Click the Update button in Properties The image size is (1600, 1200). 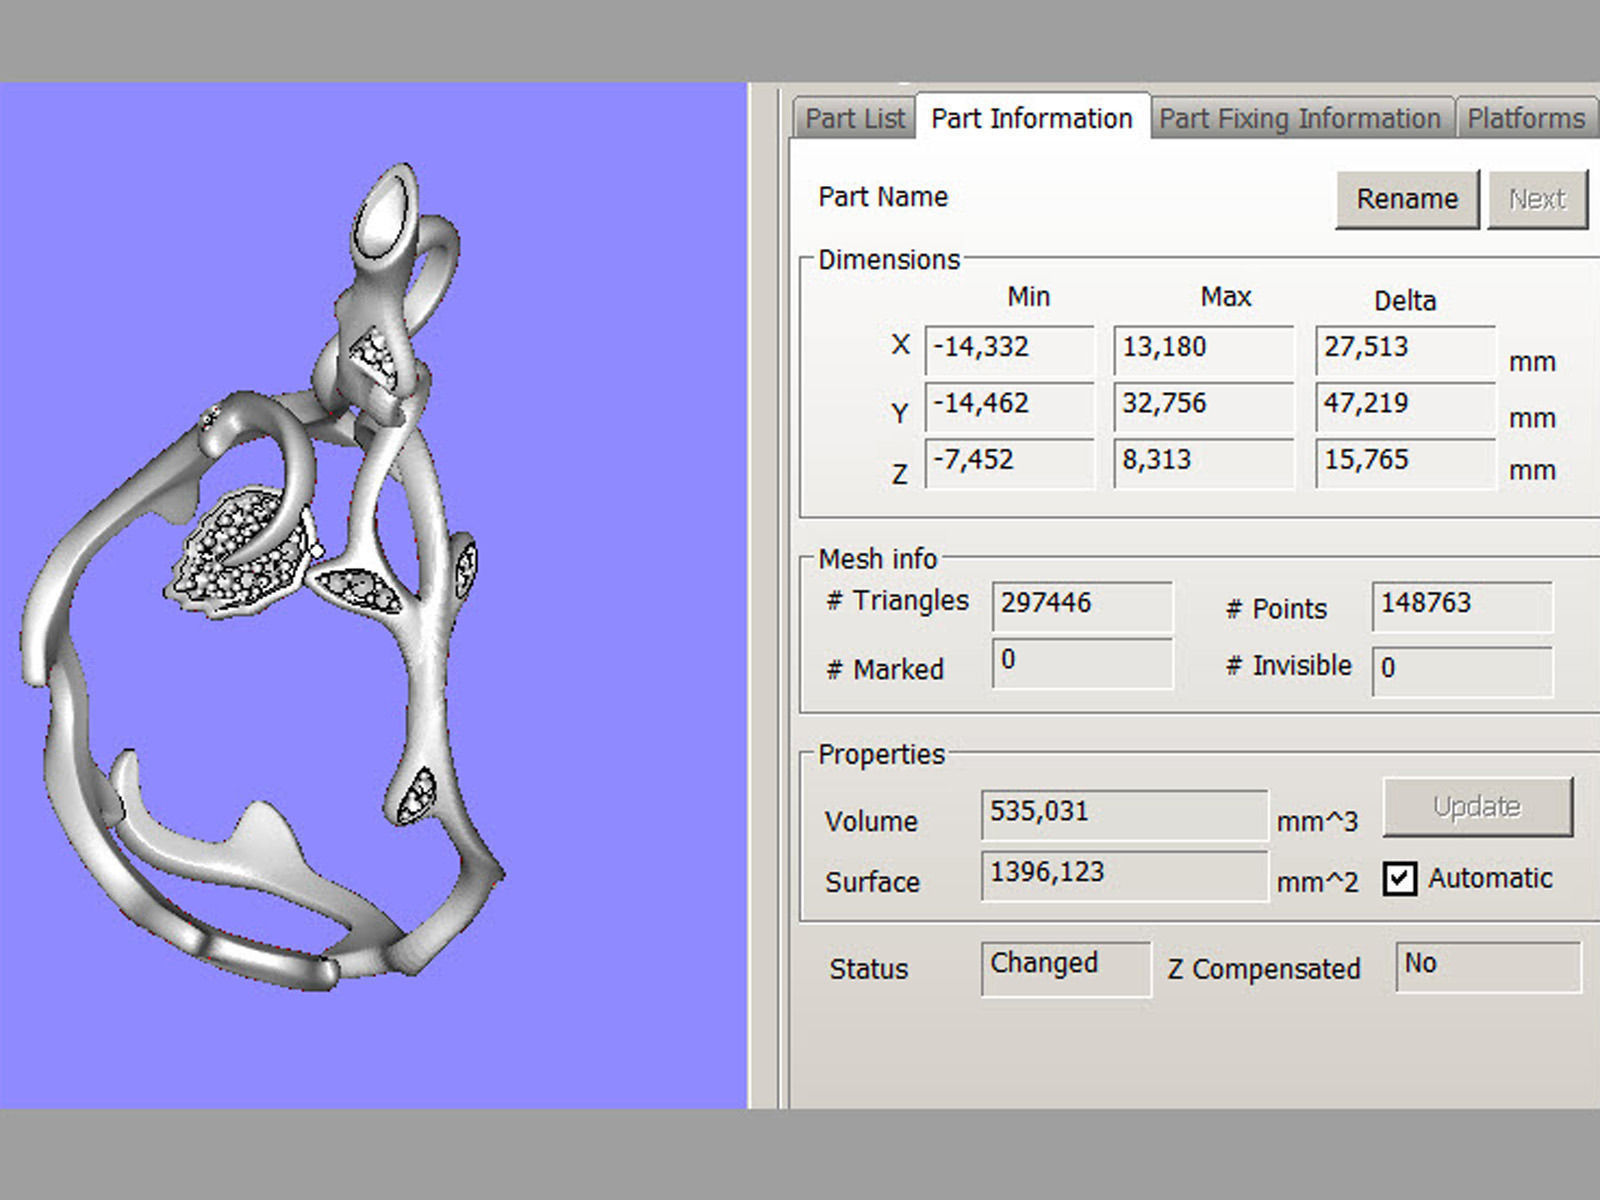pos(1476,807)
